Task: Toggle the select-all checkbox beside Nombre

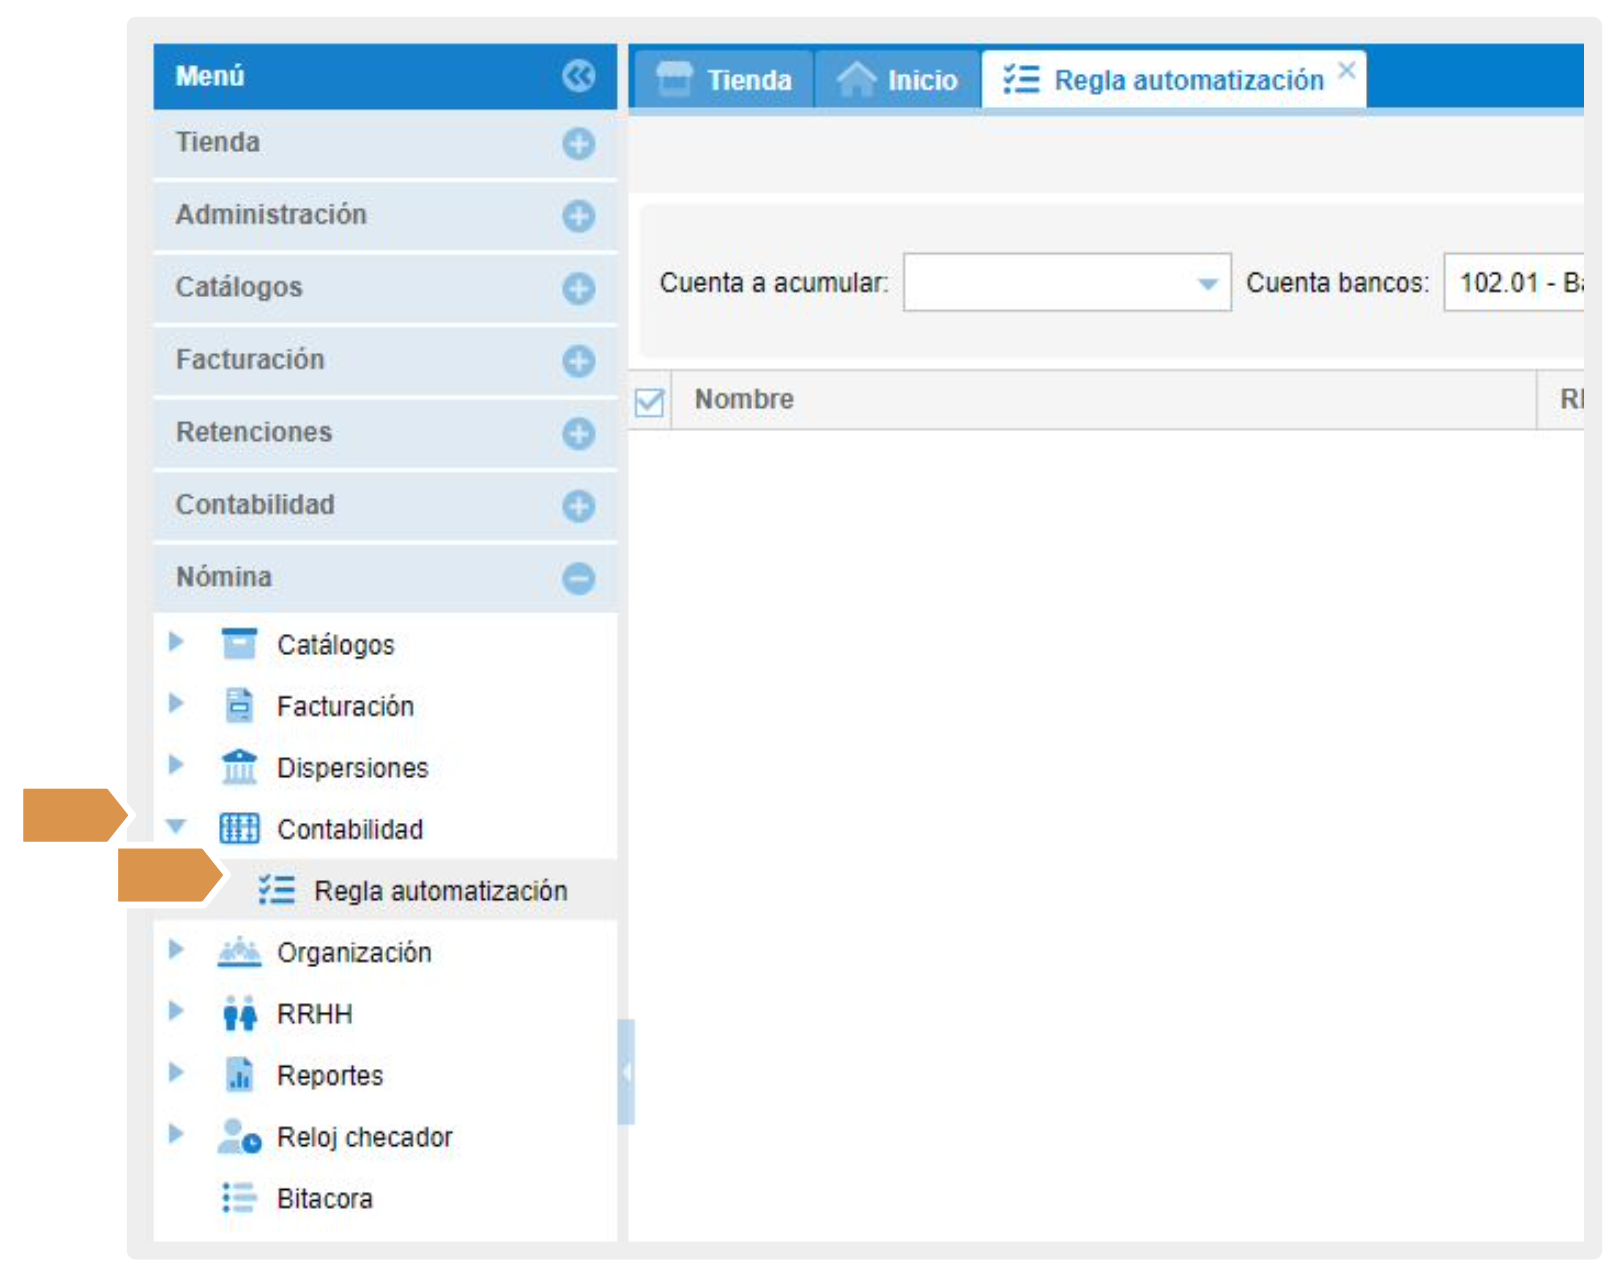Action: coord(649,402)
